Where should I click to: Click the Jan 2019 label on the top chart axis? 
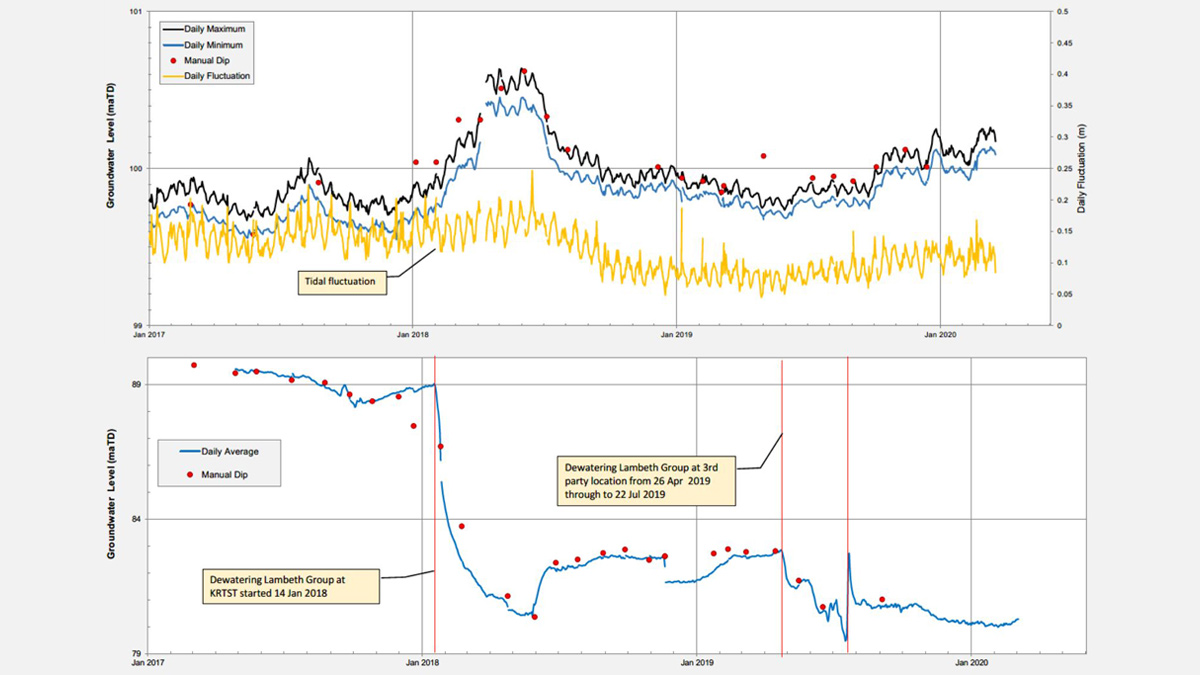point(676,336)
